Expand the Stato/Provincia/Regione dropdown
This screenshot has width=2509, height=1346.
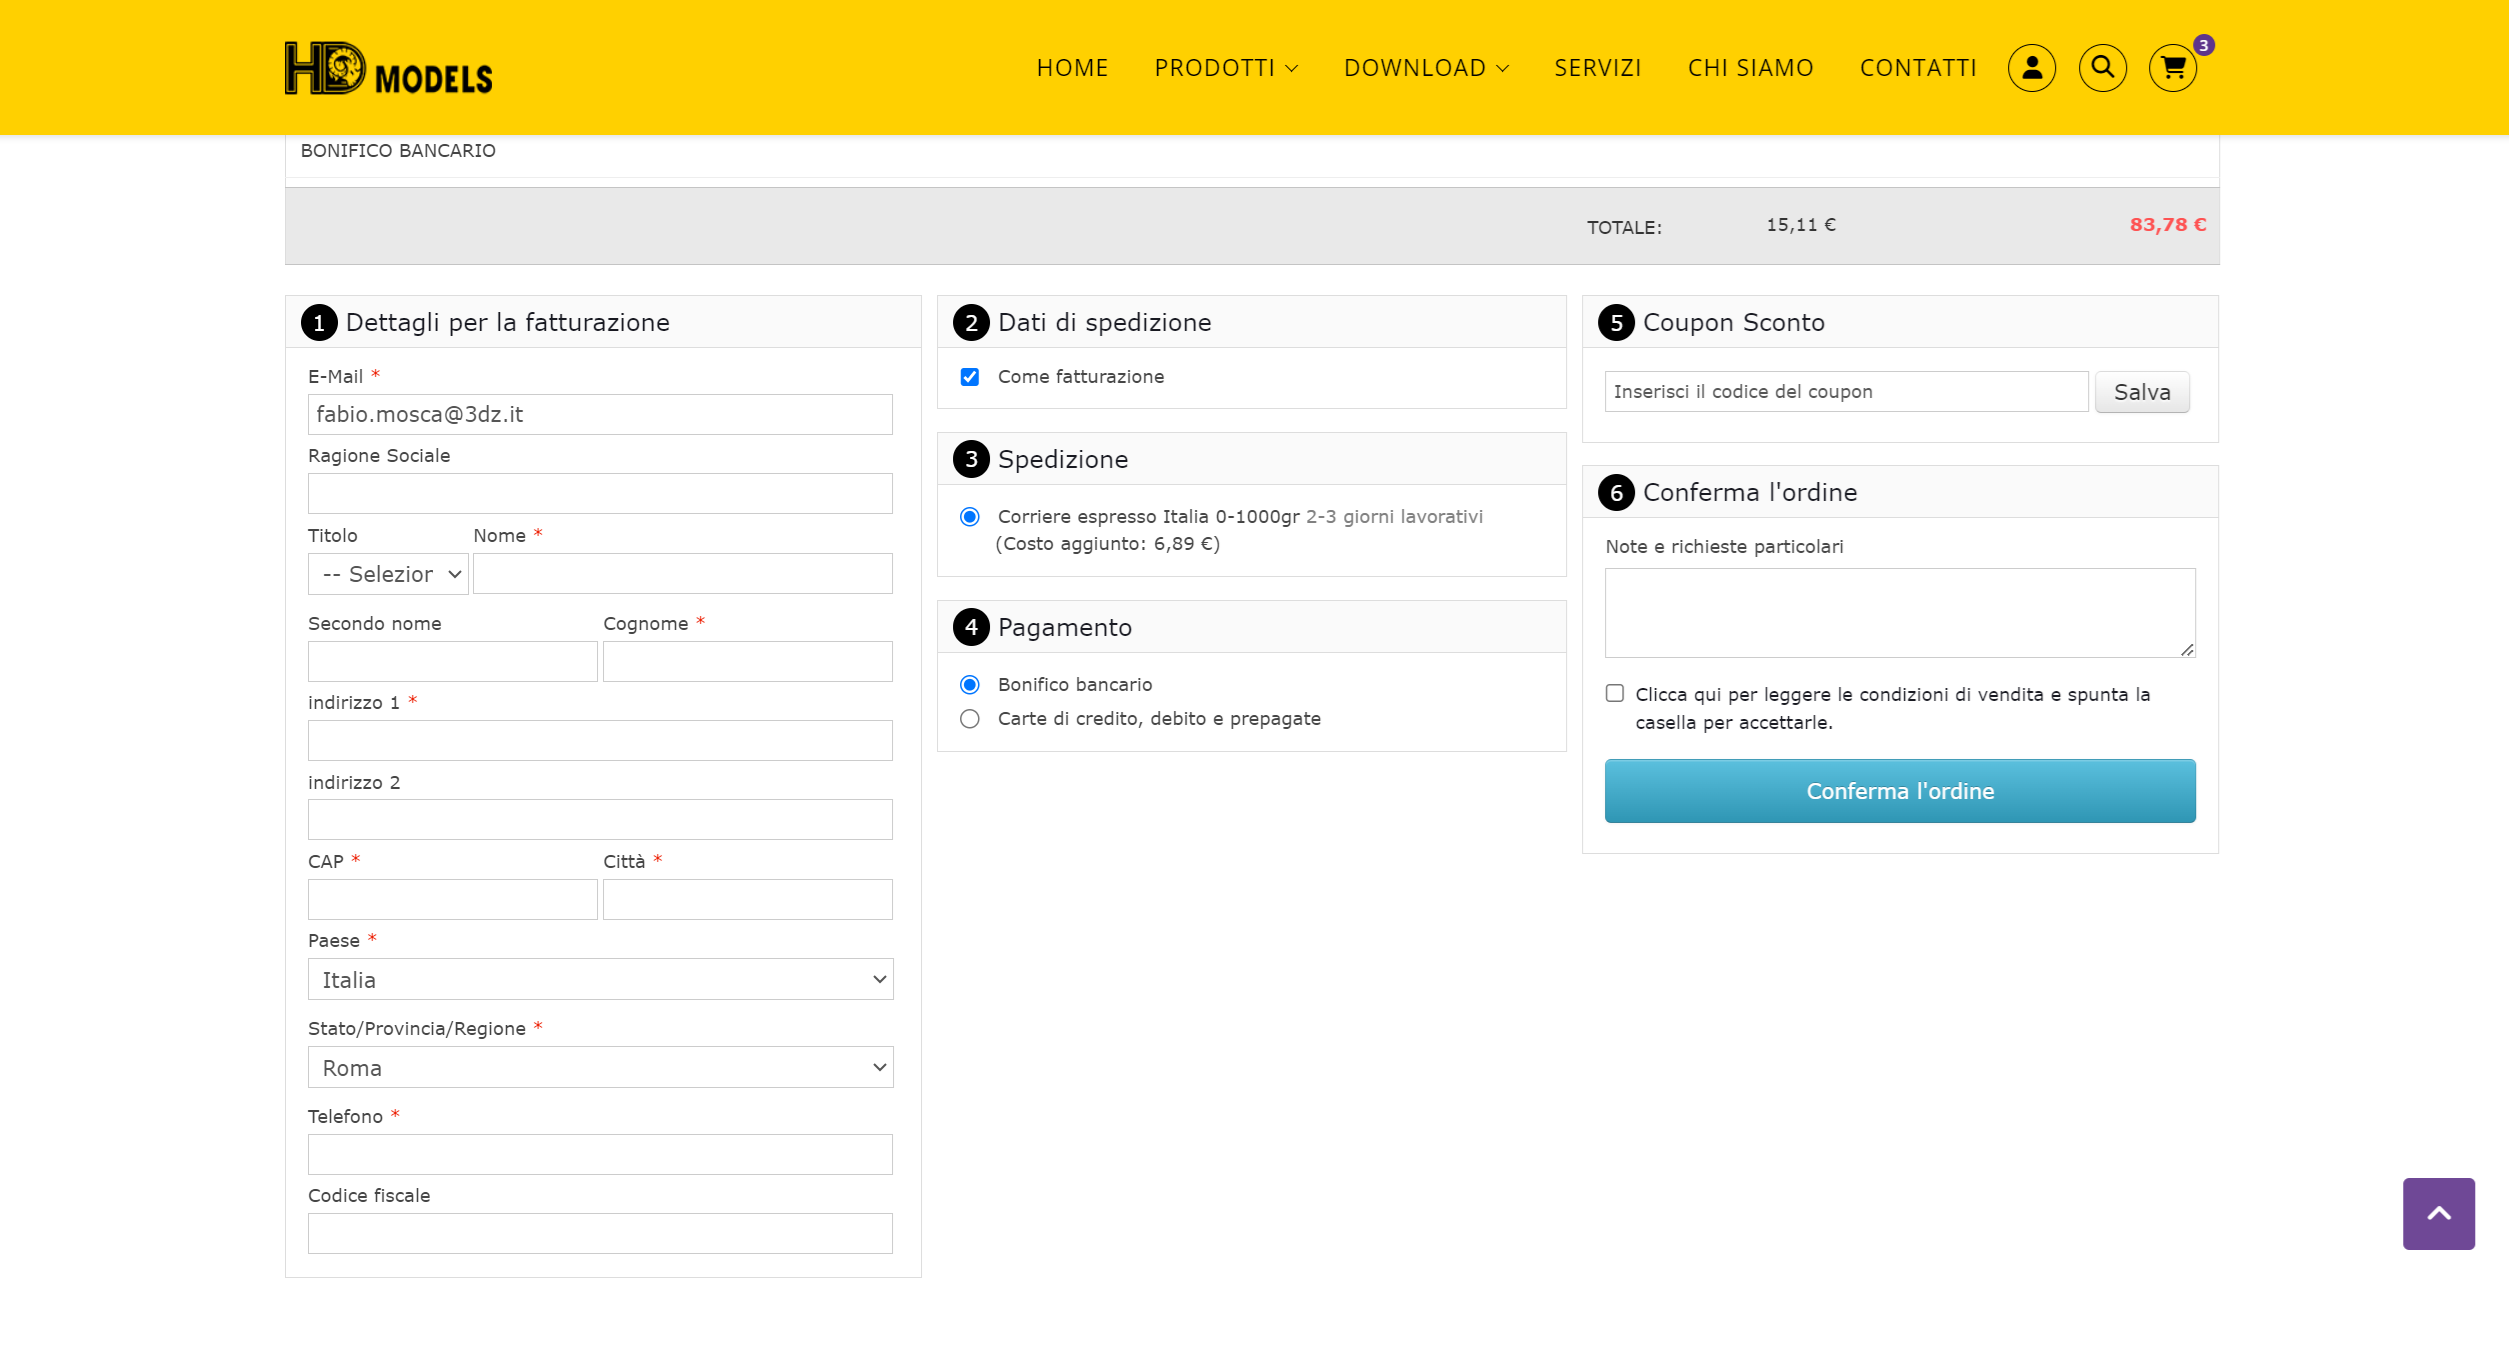[600, 1068]
